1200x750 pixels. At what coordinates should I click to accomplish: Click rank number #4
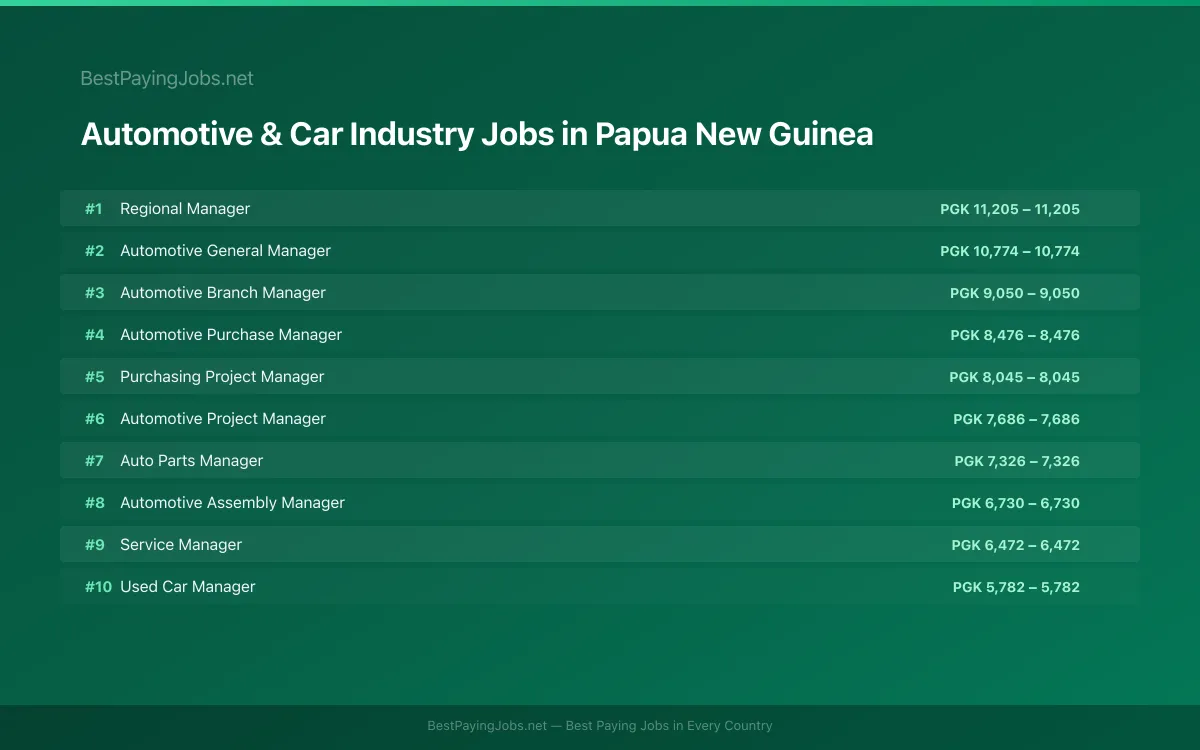coord(94,335)
